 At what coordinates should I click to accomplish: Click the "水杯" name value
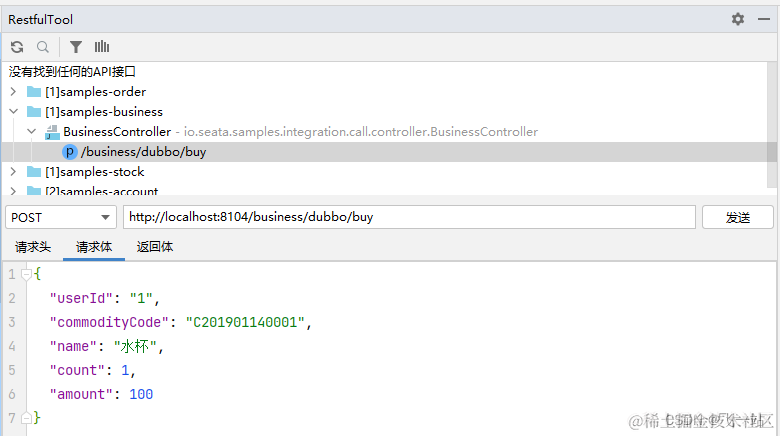coord(135,346)
